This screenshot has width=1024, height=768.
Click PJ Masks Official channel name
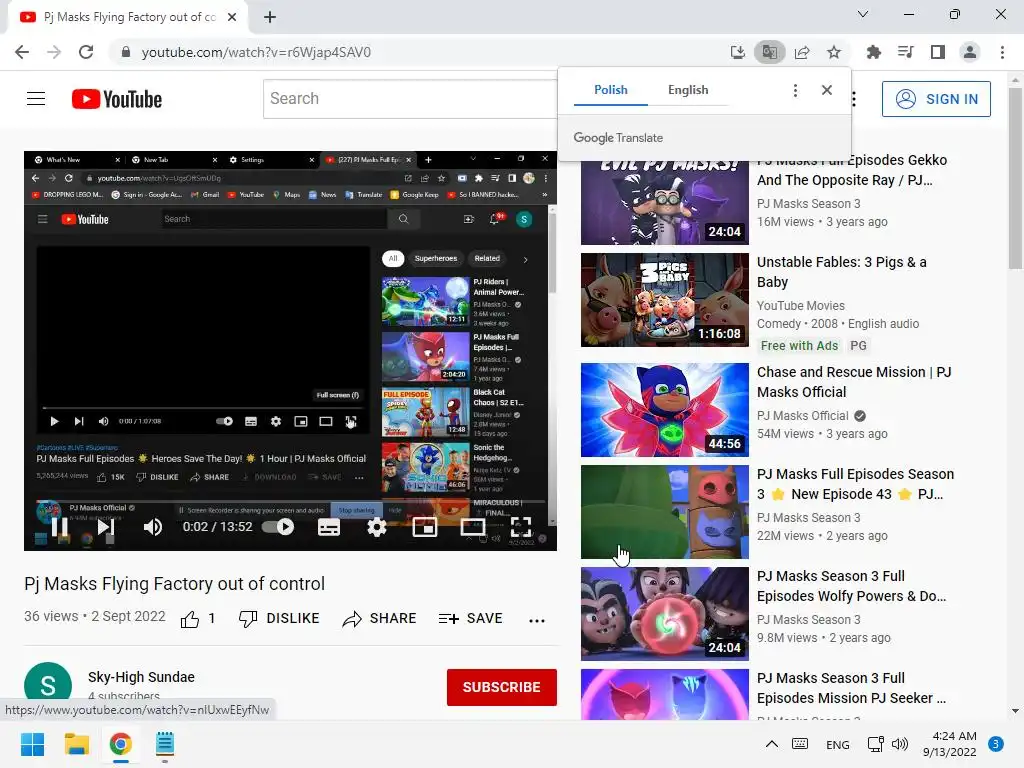[803, 416]
